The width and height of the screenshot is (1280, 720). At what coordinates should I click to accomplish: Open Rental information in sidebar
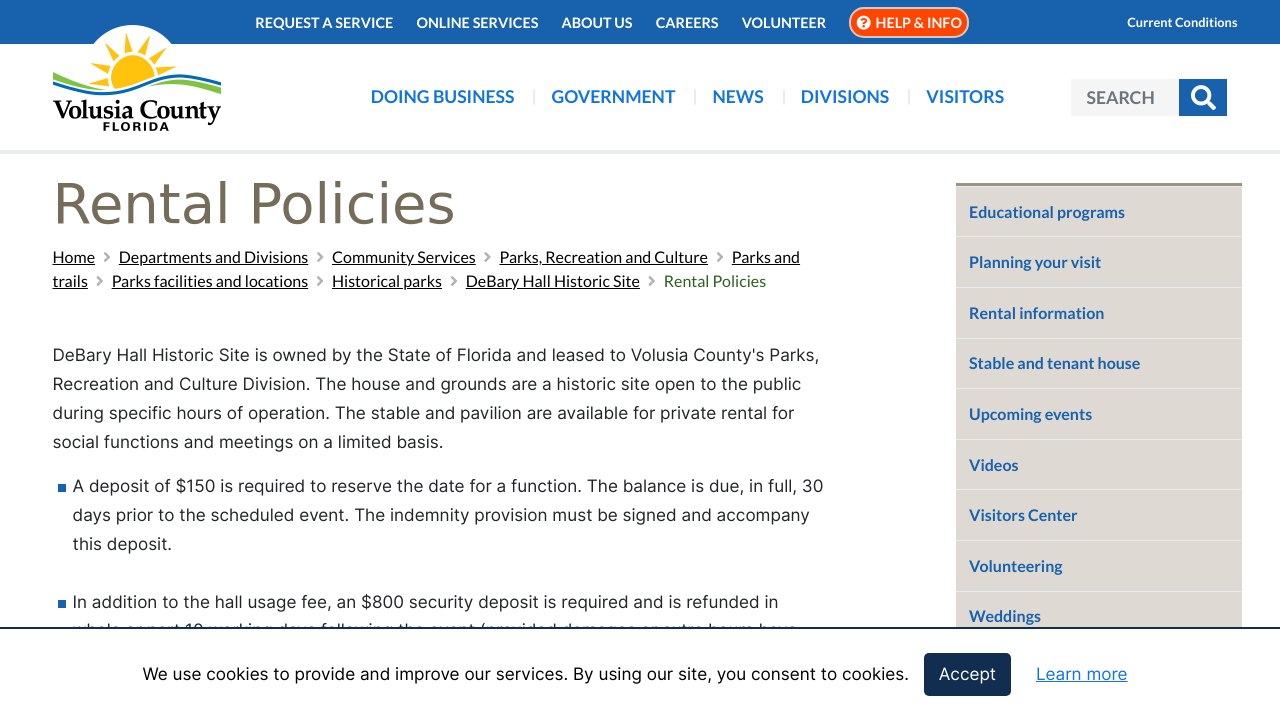(1099, 313)
